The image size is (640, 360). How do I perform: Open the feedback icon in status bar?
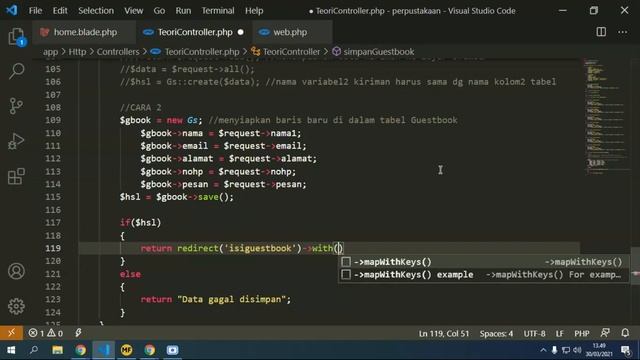tap(605, 333)
